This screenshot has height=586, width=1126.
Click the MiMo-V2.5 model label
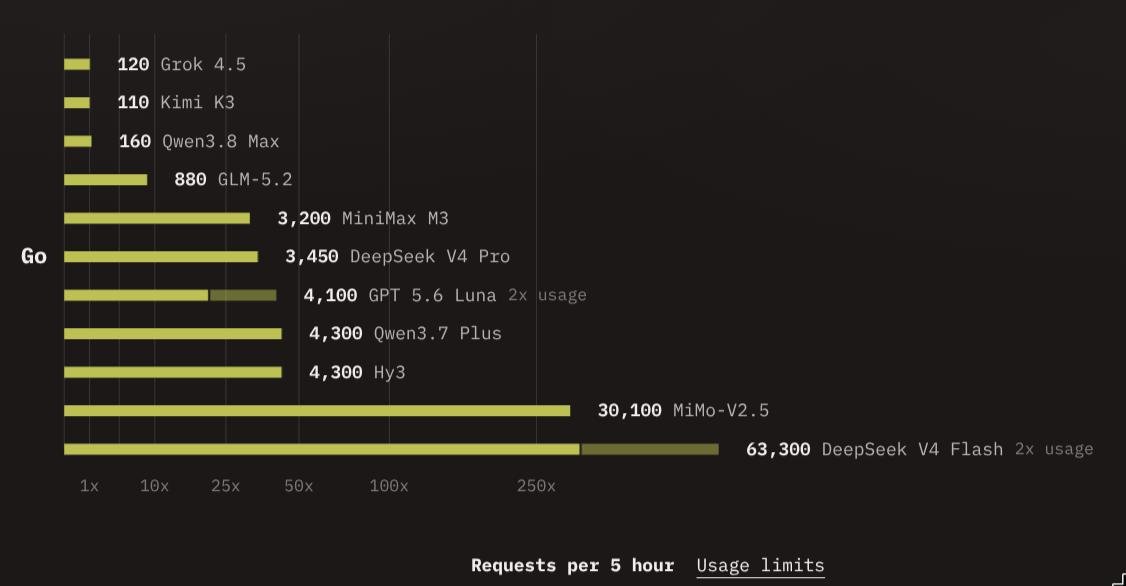(721, 411)
